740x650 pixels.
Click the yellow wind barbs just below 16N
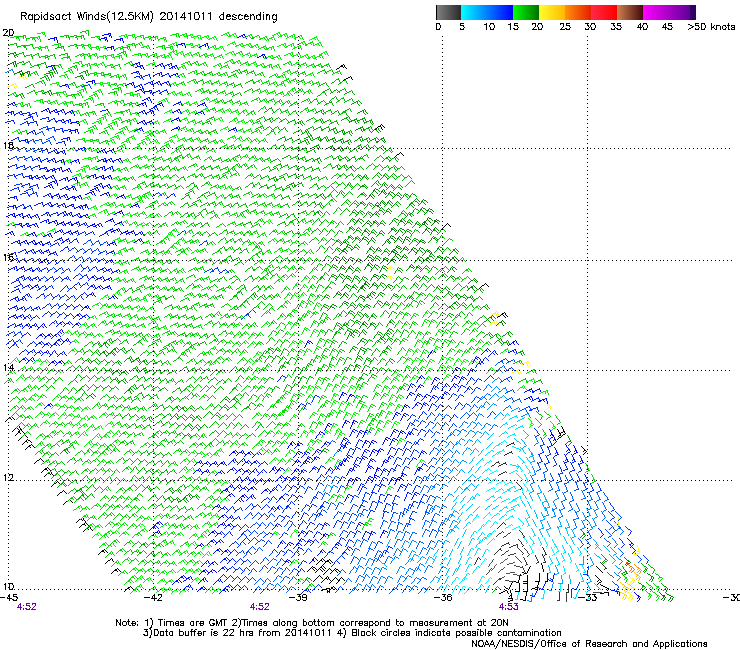point(389,274)
